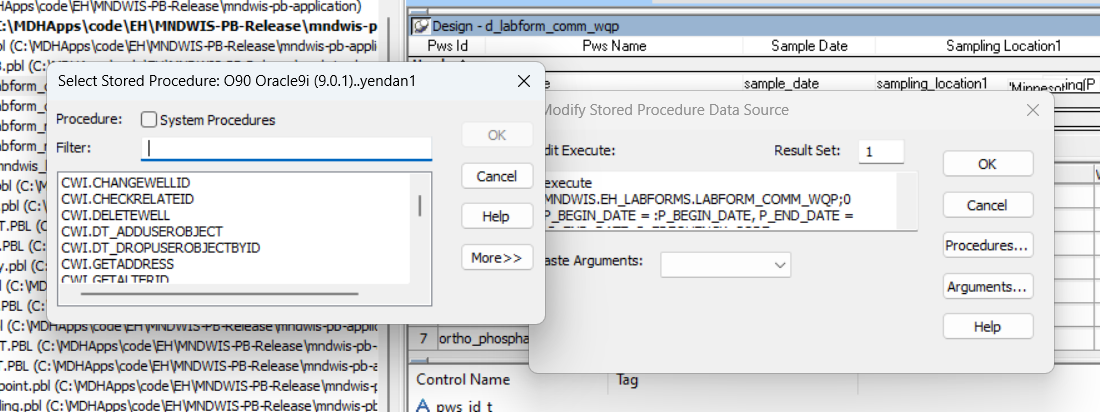
Task: Close the Modify Stored Procedure Data Source dialog
Action: (1033, 110)
